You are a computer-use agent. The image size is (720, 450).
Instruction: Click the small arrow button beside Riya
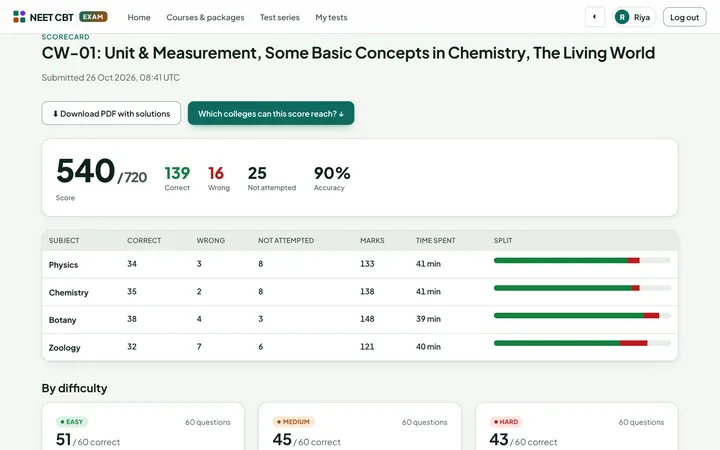click(x=595, y=17)
